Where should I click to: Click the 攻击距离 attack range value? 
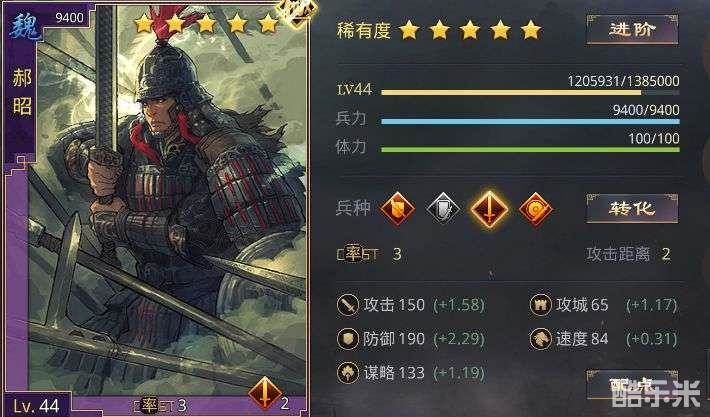click(665, 254)
